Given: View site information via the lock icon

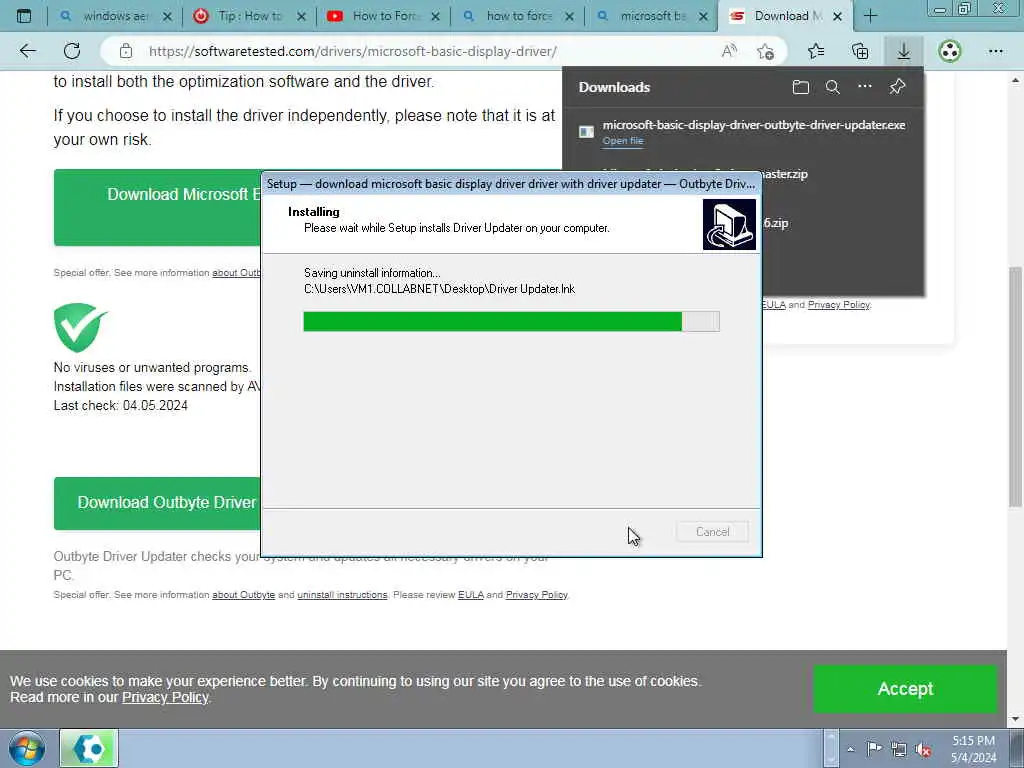Looking at the screenshot, I should point(126,51).
